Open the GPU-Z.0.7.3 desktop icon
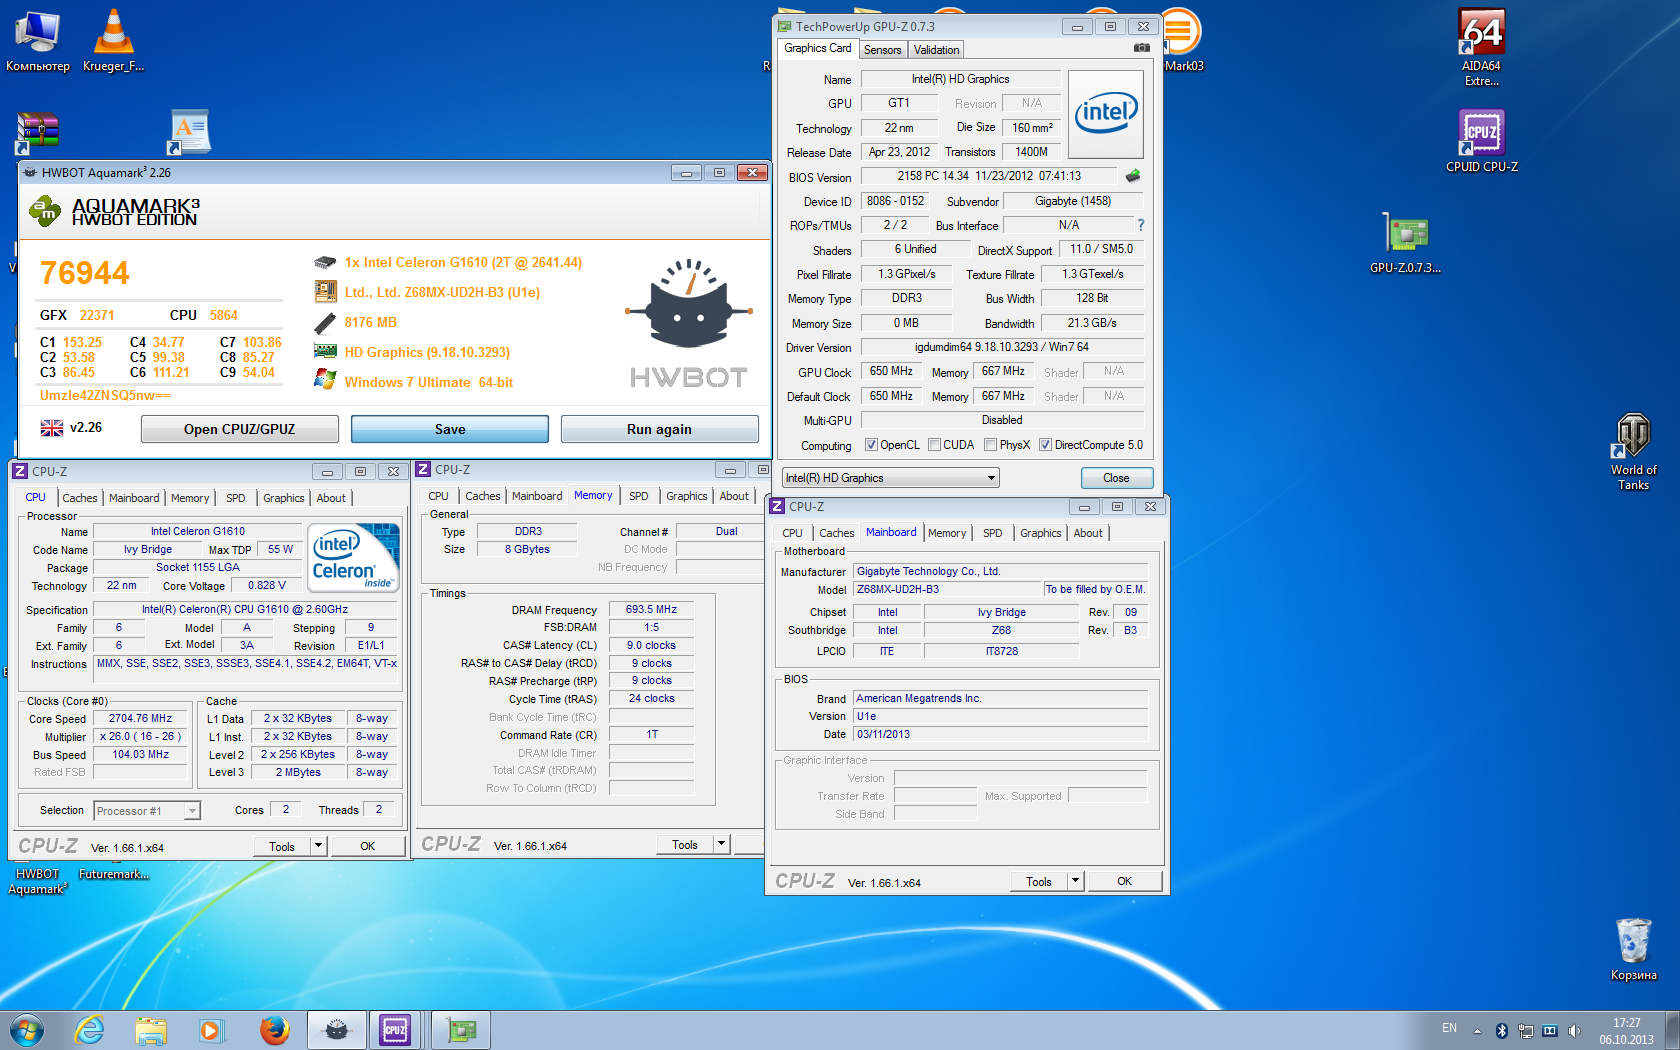 (1405, 243)
